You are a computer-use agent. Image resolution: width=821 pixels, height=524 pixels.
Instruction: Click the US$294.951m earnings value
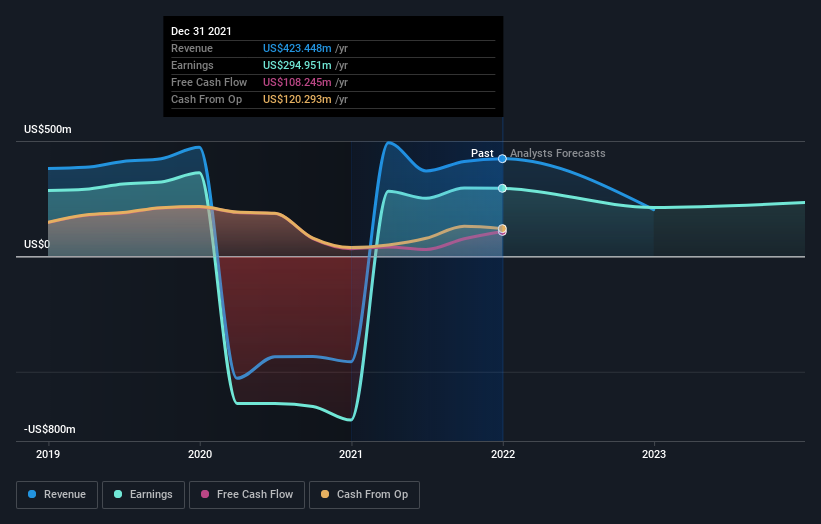coord(297,65)
